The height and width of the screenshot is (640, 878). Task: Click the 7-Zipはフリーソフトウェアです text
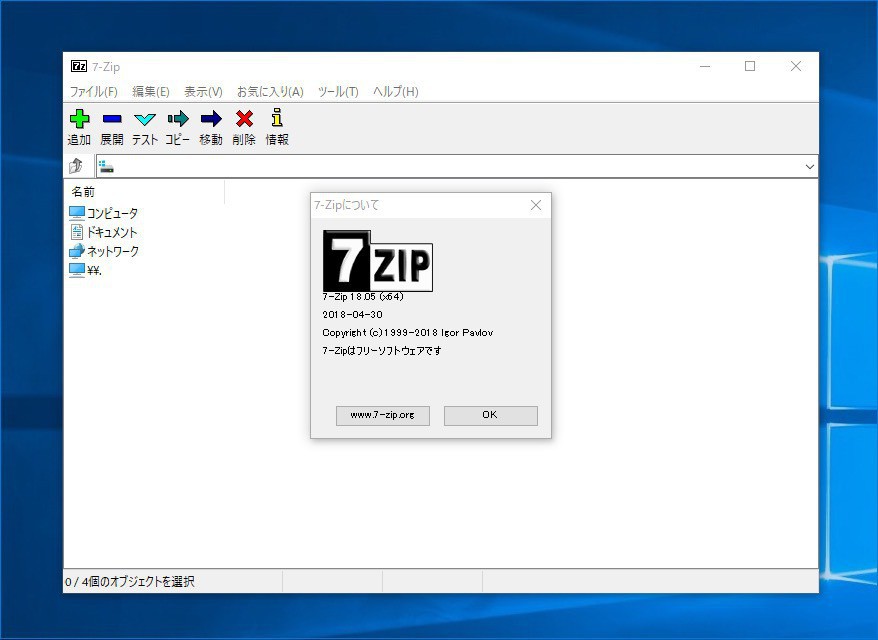382,351
